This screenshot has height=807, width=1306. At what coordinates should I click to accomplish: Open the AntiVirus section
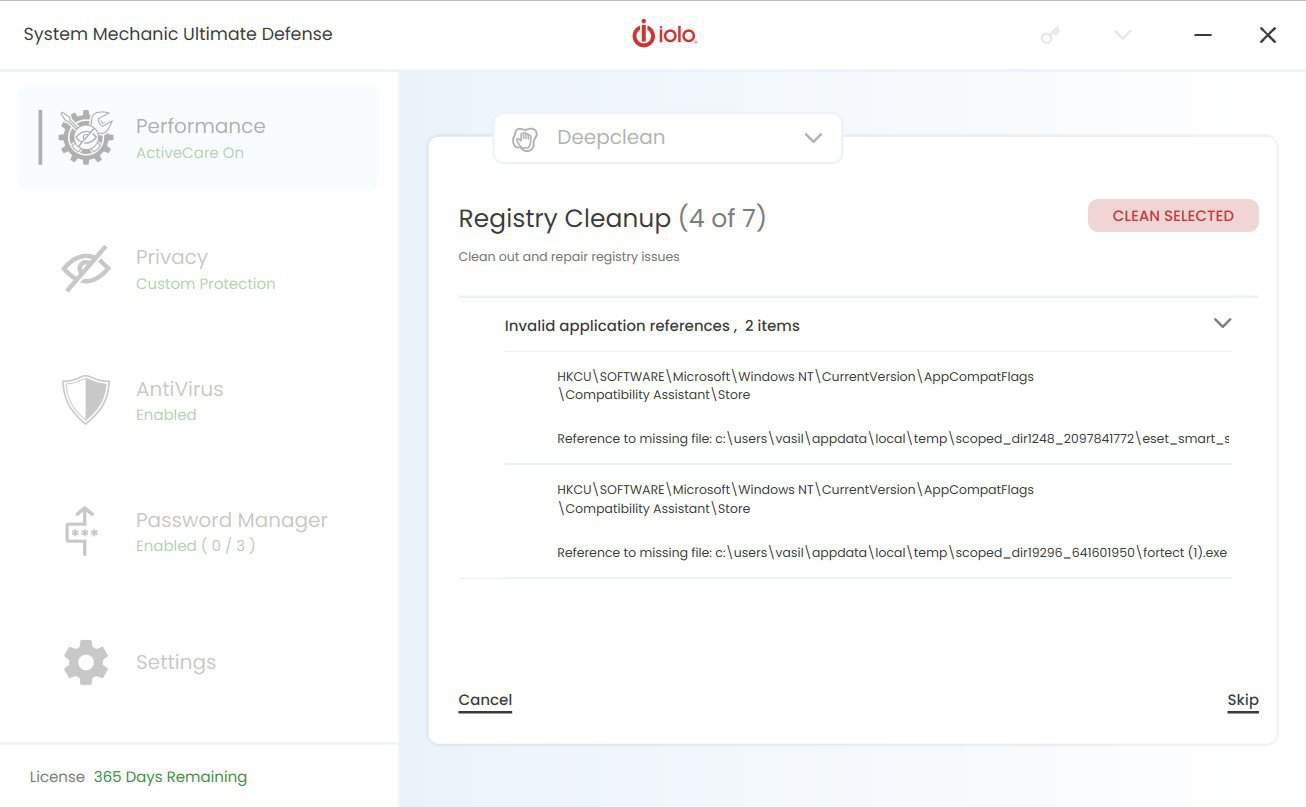point(198,400)
